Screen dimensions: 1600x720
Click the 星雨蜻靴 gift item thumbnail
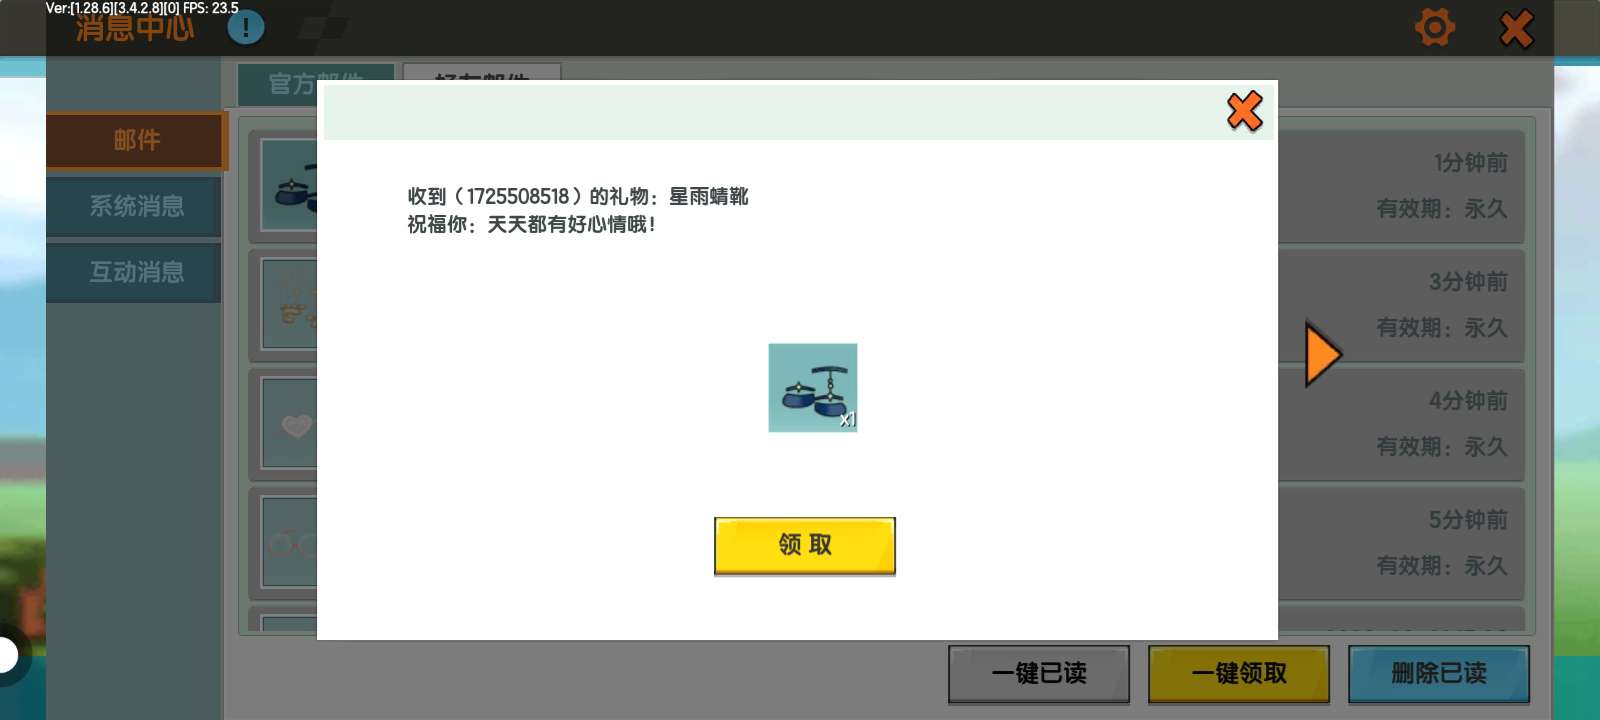(x=813, y=388)
